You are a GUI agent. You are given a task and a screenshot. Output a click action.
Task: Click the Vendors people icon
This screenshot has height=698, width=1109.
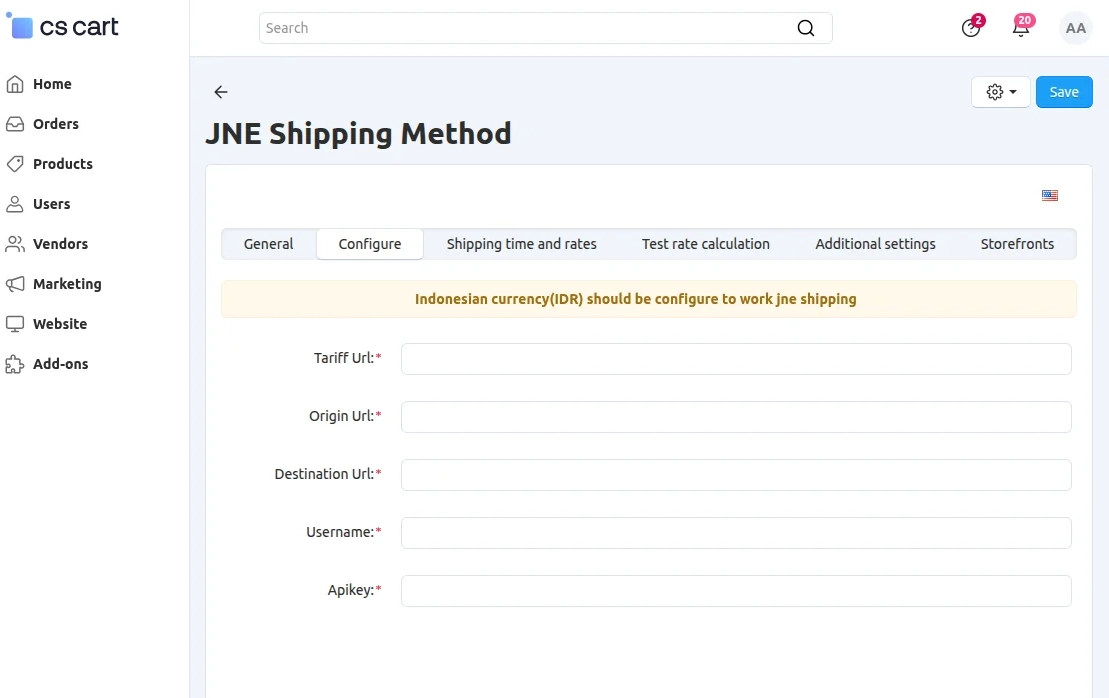pos(15,244)
